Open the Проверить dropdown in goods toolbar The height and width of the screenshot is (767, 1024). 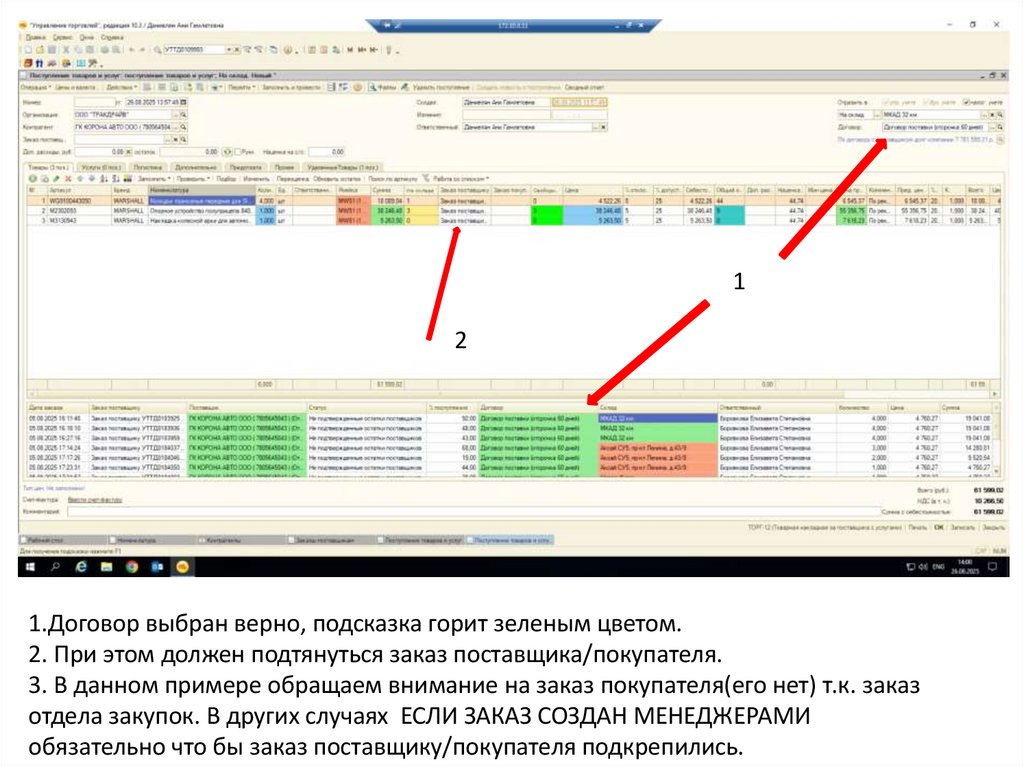[x=194, y=178]
